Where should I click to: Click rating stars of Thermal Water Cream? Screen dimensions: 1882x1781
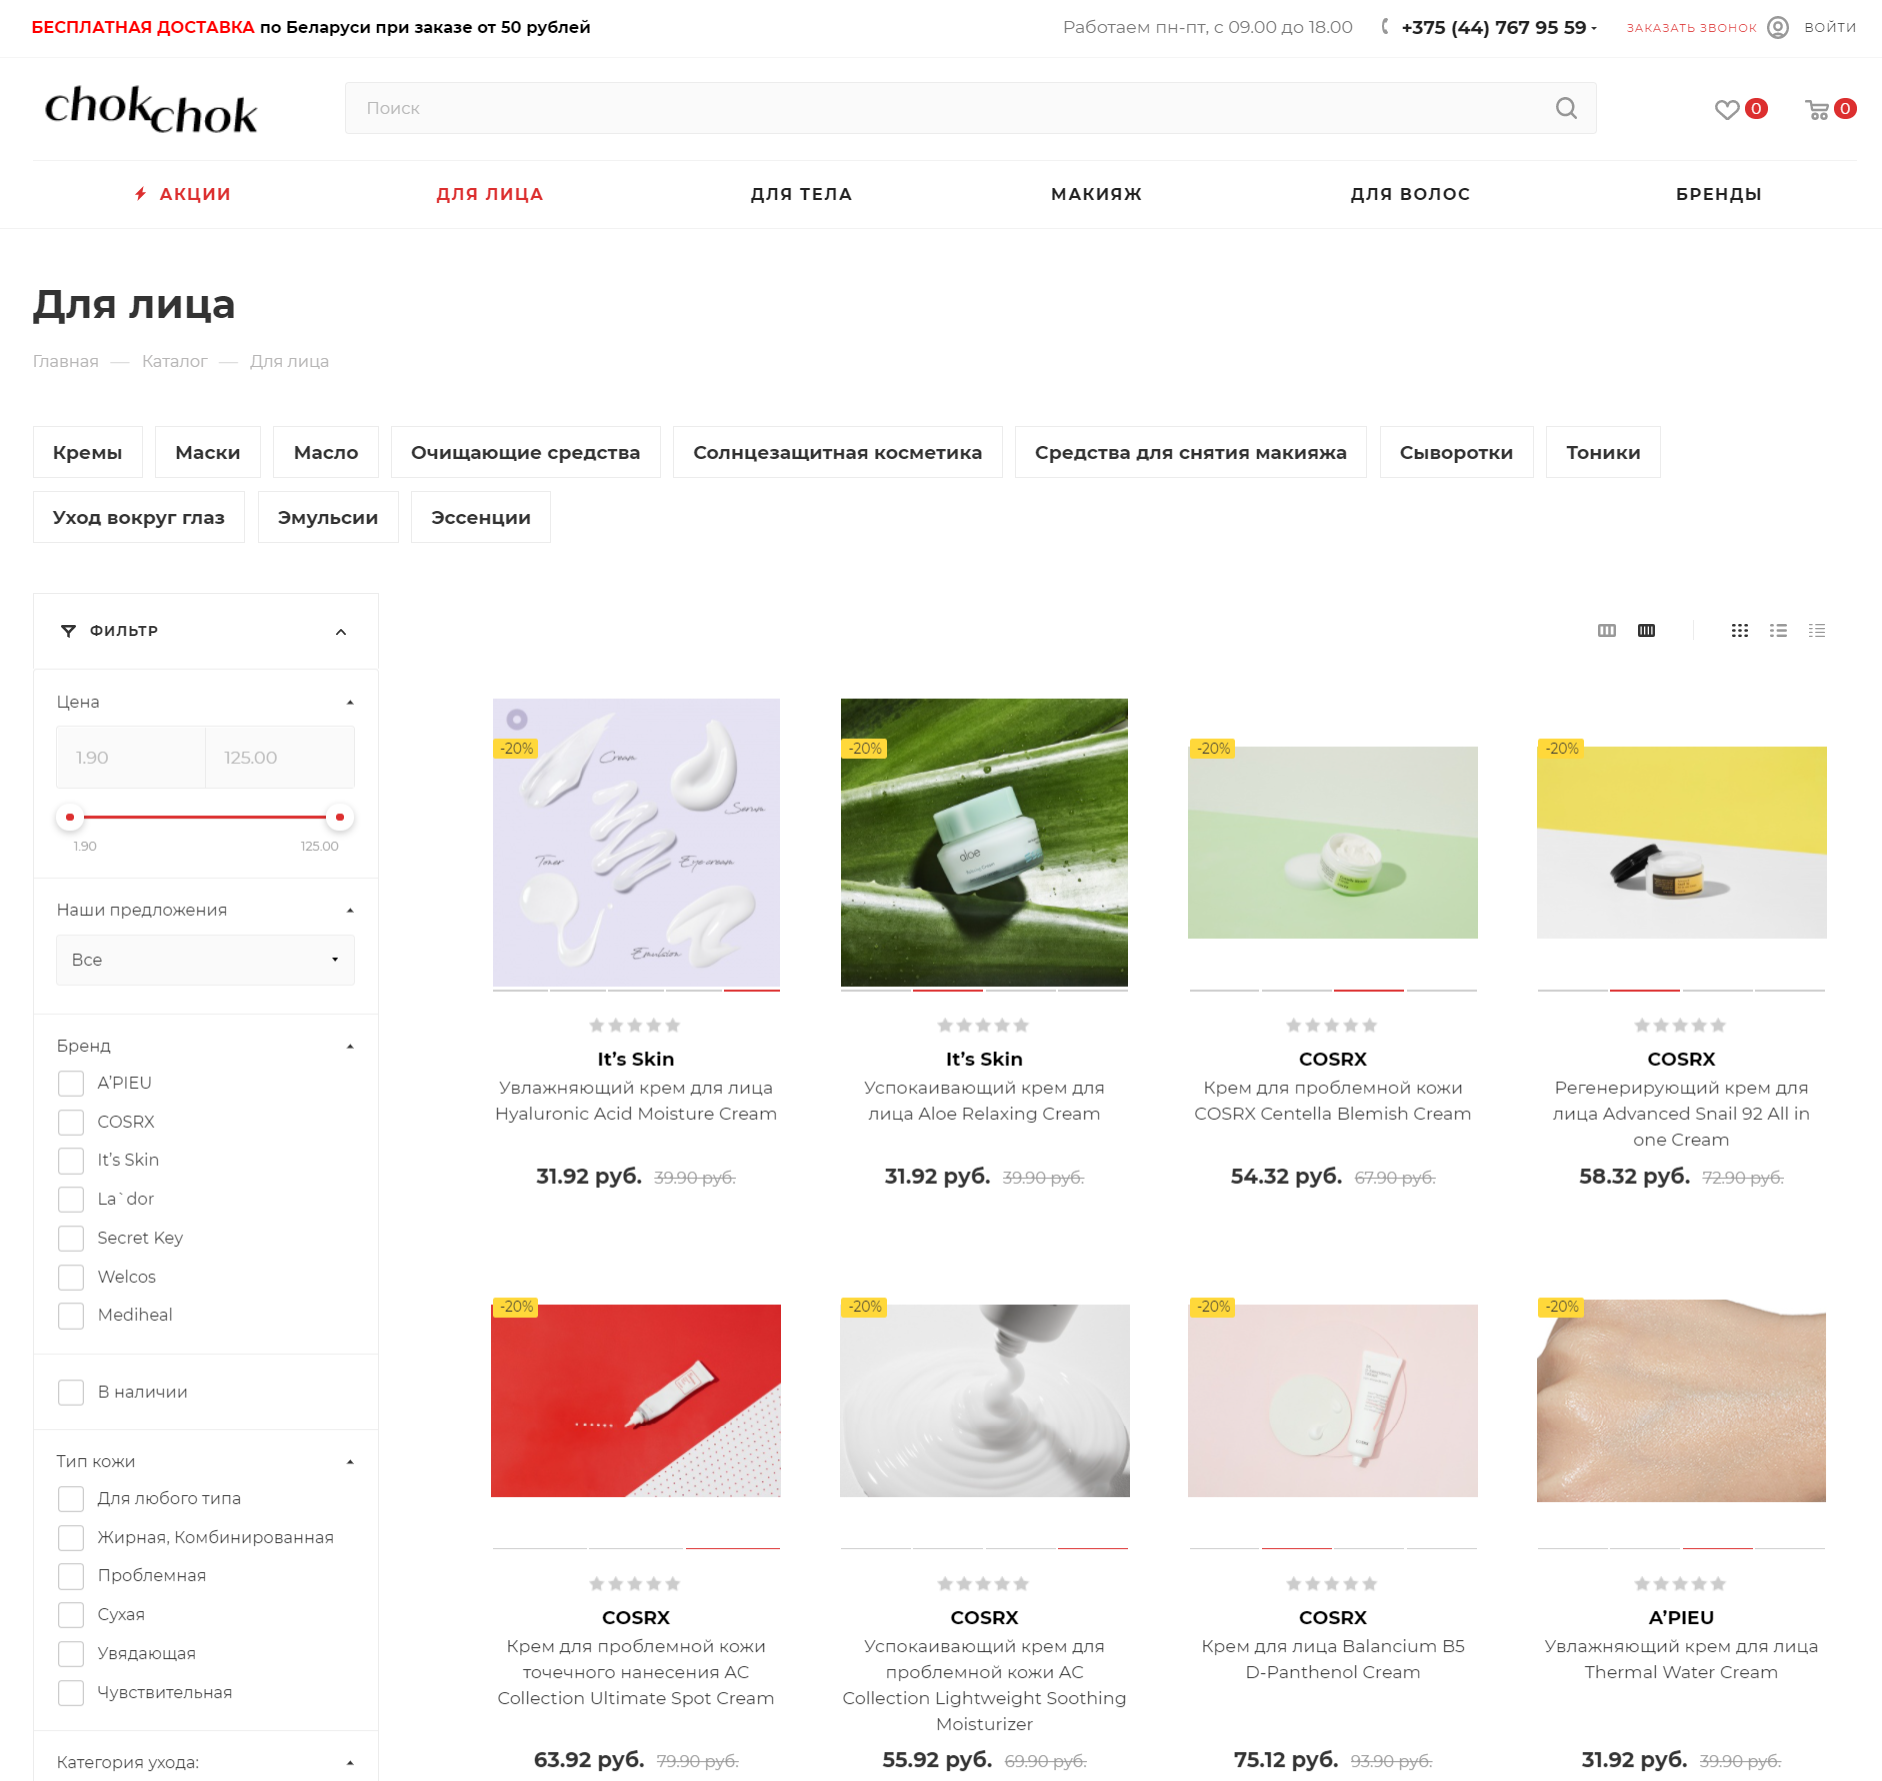(x=1680, y=1584)
